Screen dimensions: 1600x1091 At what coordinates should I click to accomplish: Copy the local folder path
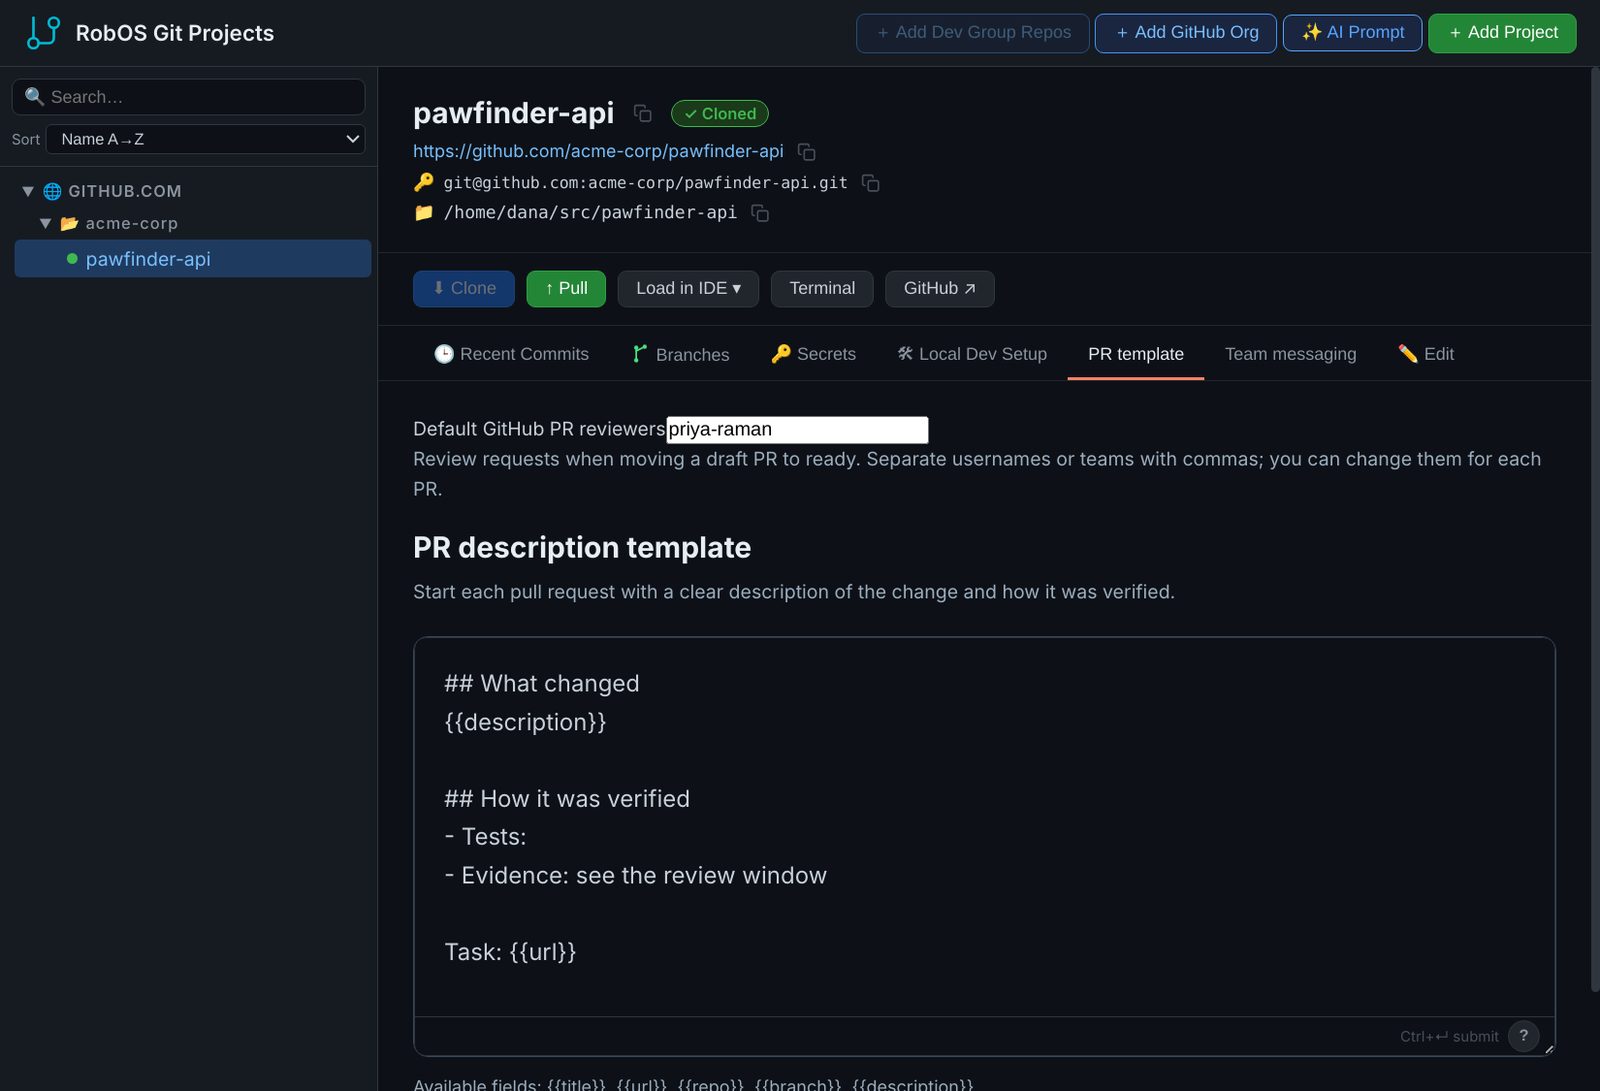760,213
